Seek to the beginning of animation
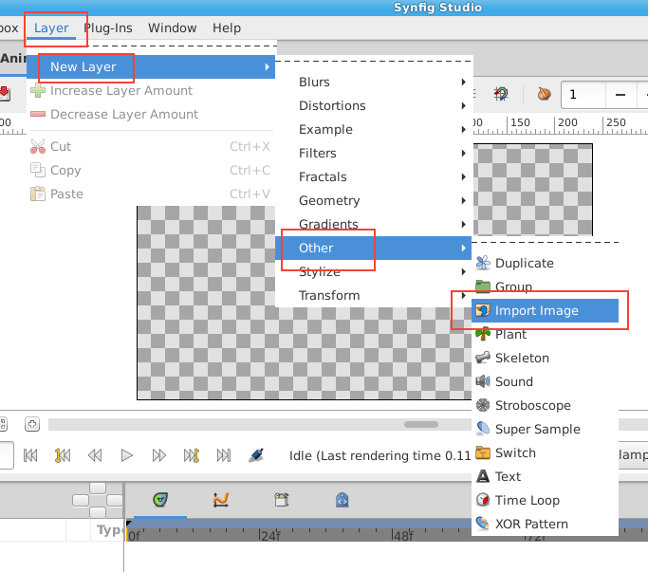The image size is (648, 572). point(31,455)
